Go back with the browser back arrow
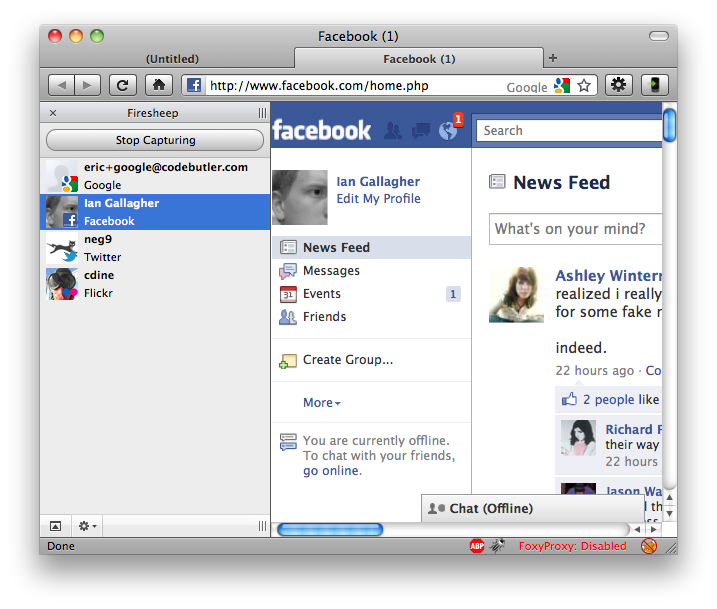The width and height of the screenshot is (717, 609). click(x=62, y=85)
